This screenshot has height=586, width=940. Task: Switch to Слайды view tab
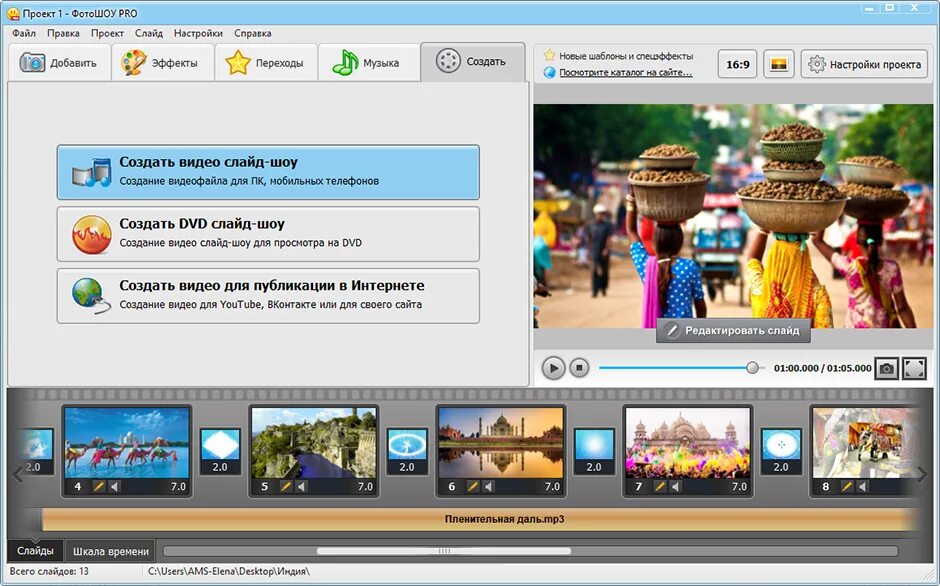click(35, 551)
